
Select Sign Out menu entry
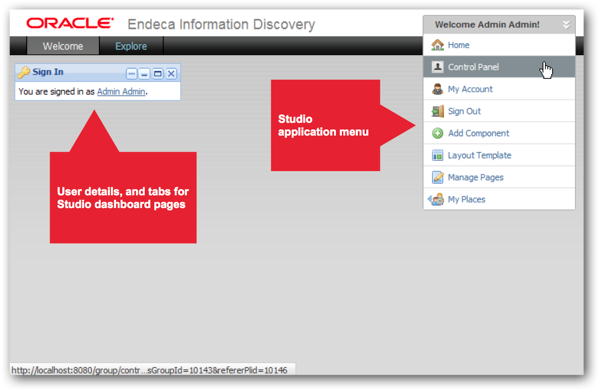pyautogui.click(x=499, y=111)
